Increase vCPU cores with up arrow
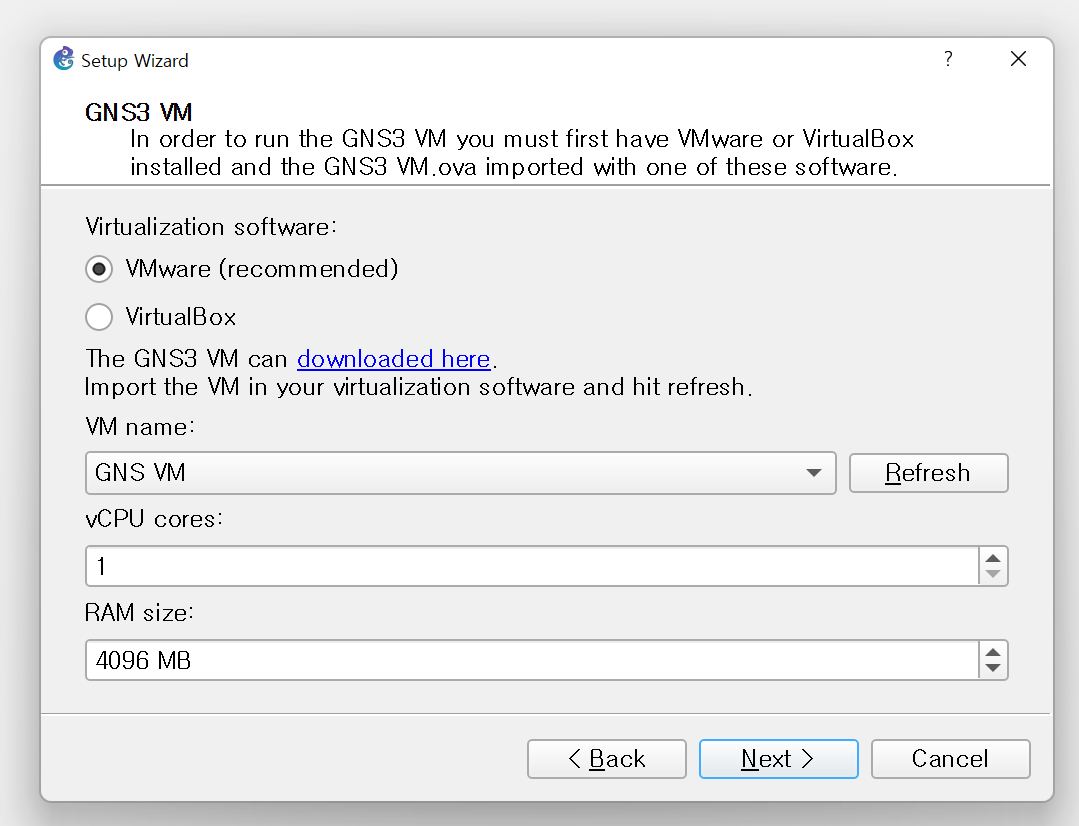Viewport: 1079px width, 826px height. pos(993,558)
